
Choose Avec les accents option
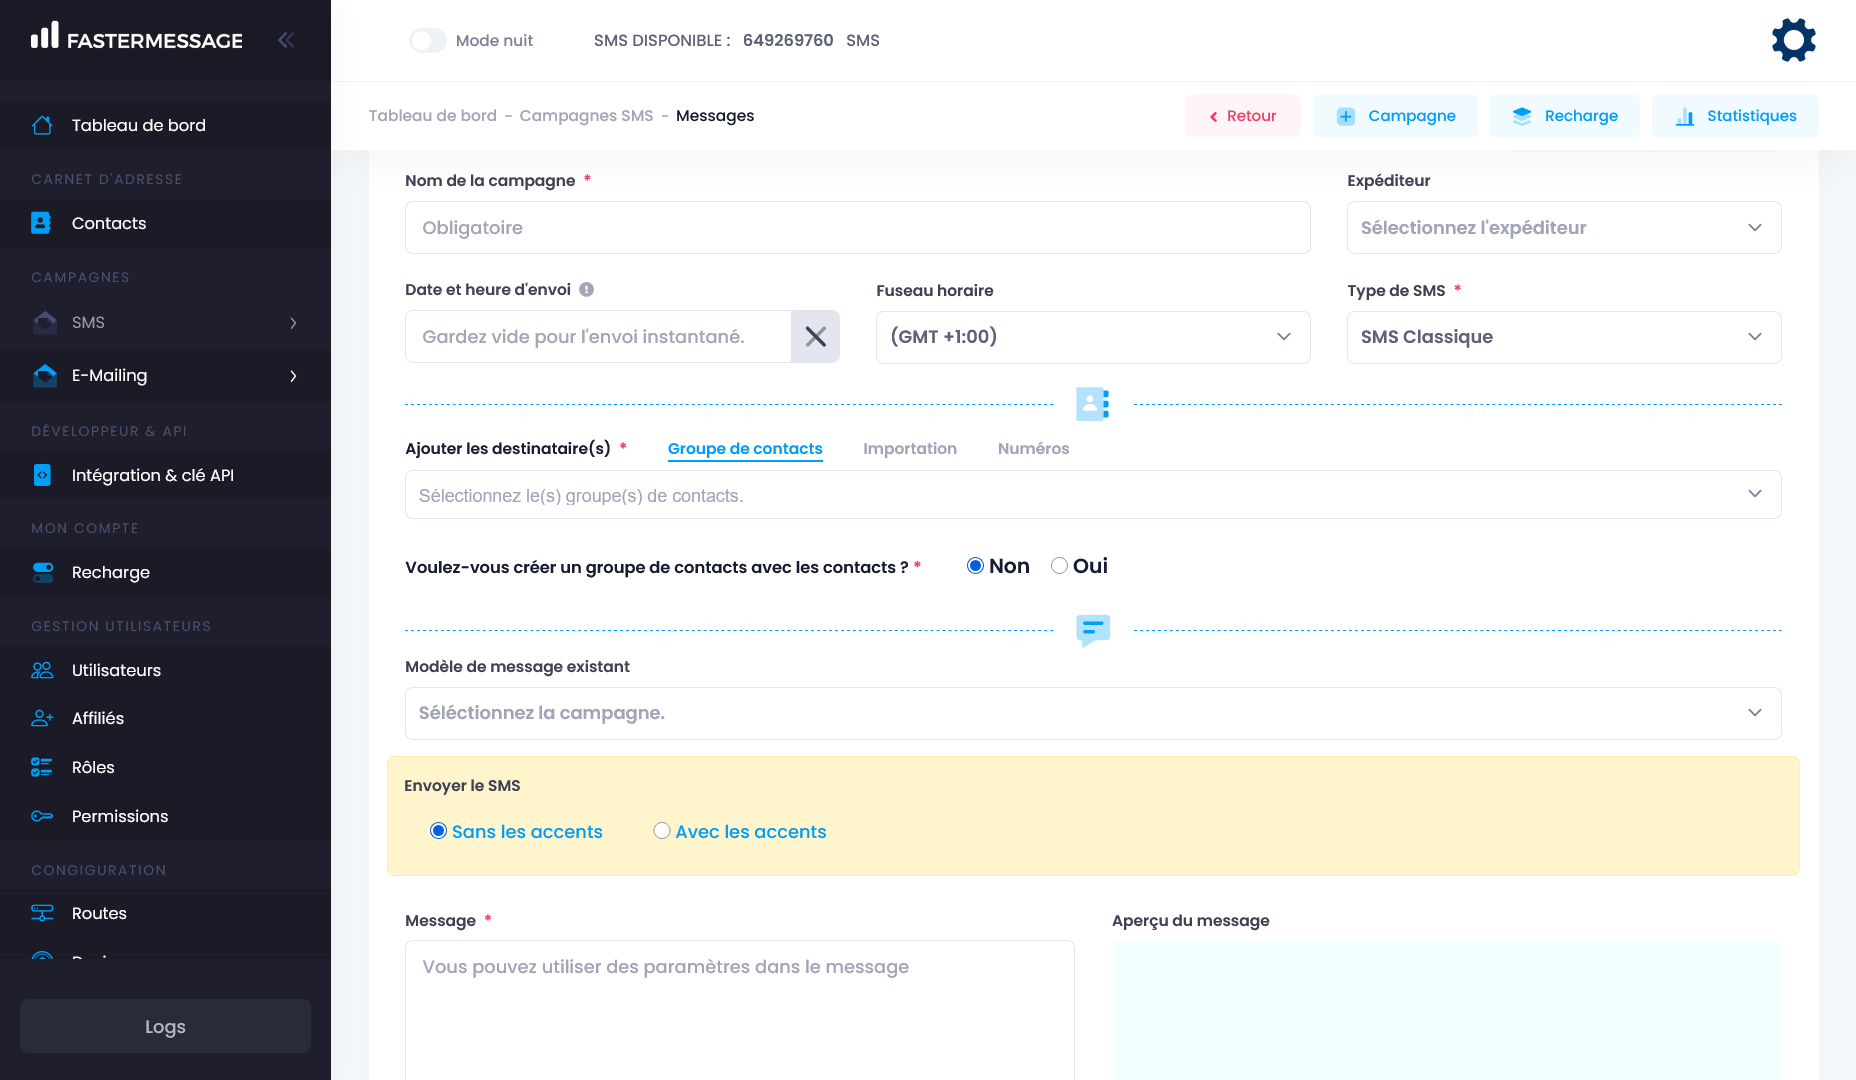(x=662, y=831)
